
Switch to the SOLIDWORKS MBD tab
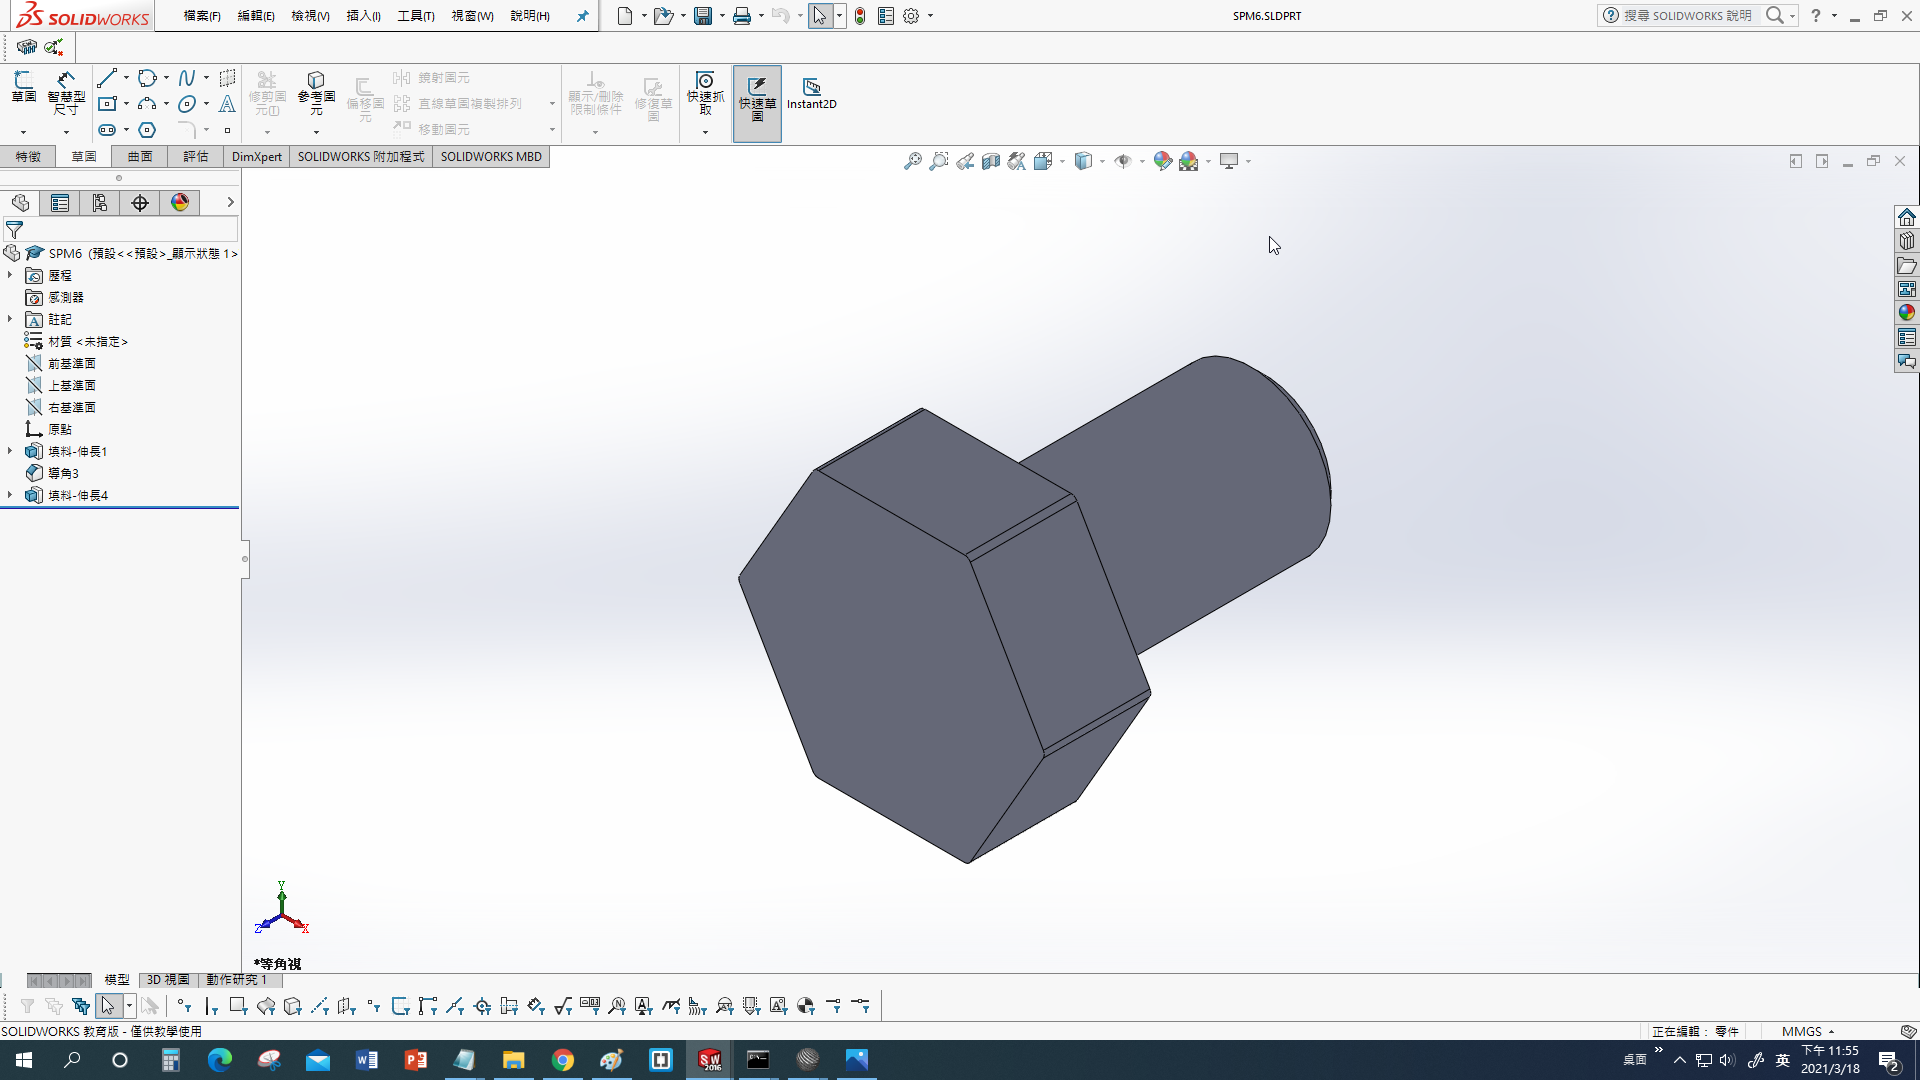click(491, 157)
